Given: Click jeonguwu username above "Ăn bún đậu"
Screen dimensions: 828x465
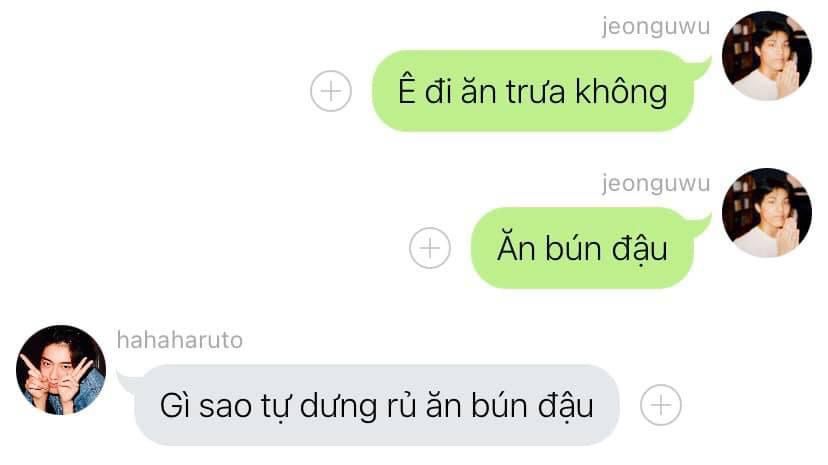Looking at the screenshot, I should click(x=656, y=184).
